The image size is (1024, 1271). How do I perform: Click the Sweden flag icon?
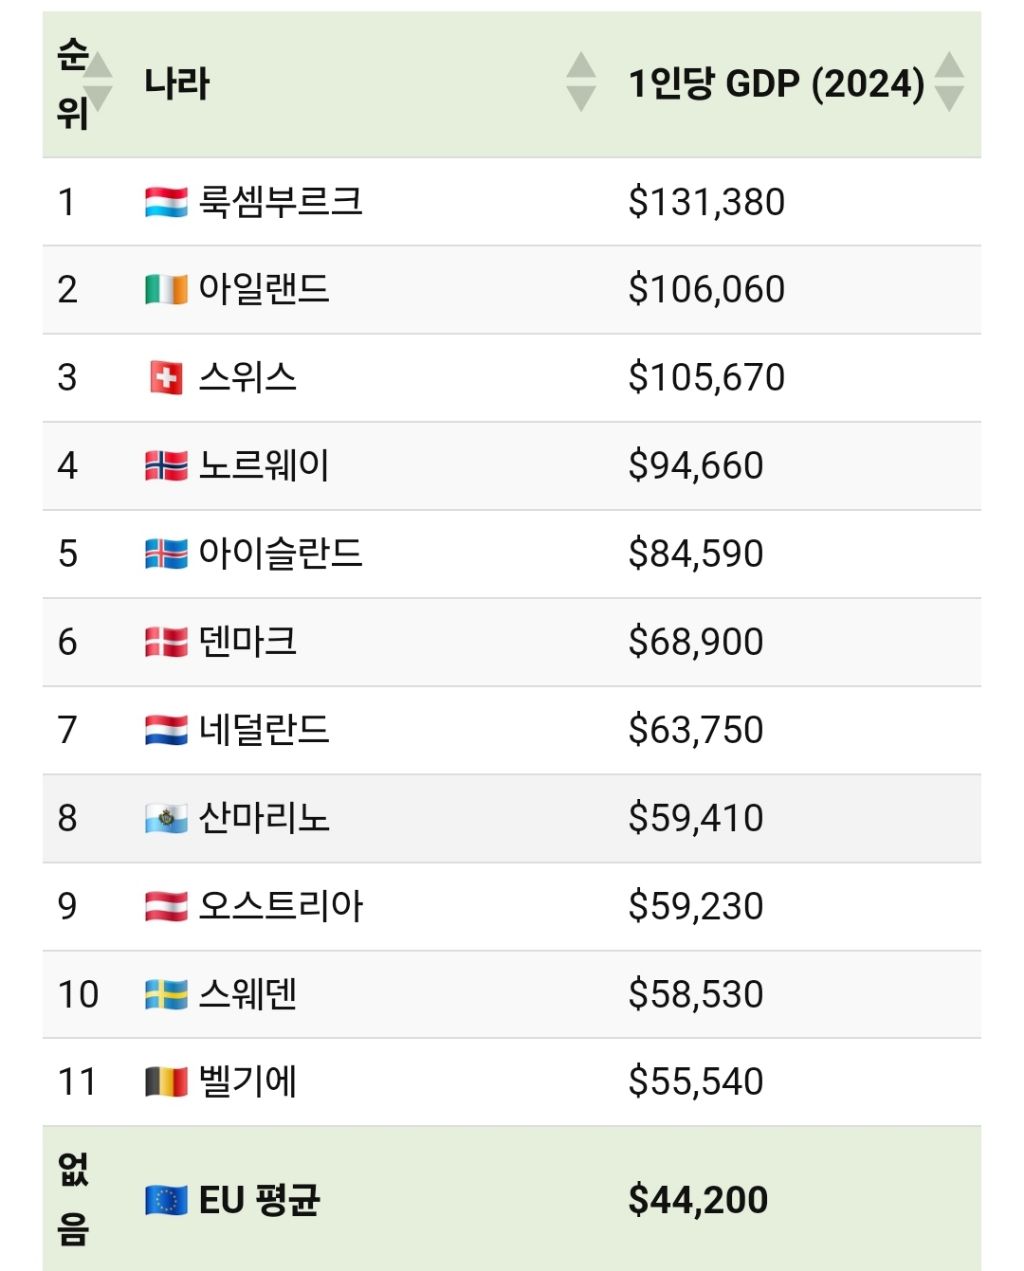point(166,995)
